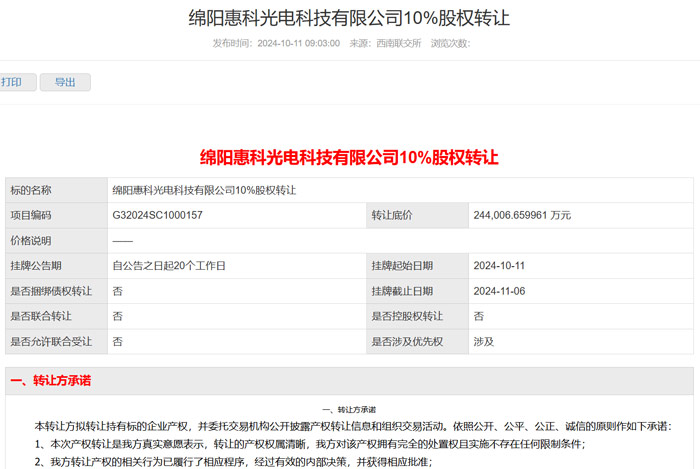Click the 是否捆绑债权转让 label cell
700x469 pixels.
[x=56, y=291]
